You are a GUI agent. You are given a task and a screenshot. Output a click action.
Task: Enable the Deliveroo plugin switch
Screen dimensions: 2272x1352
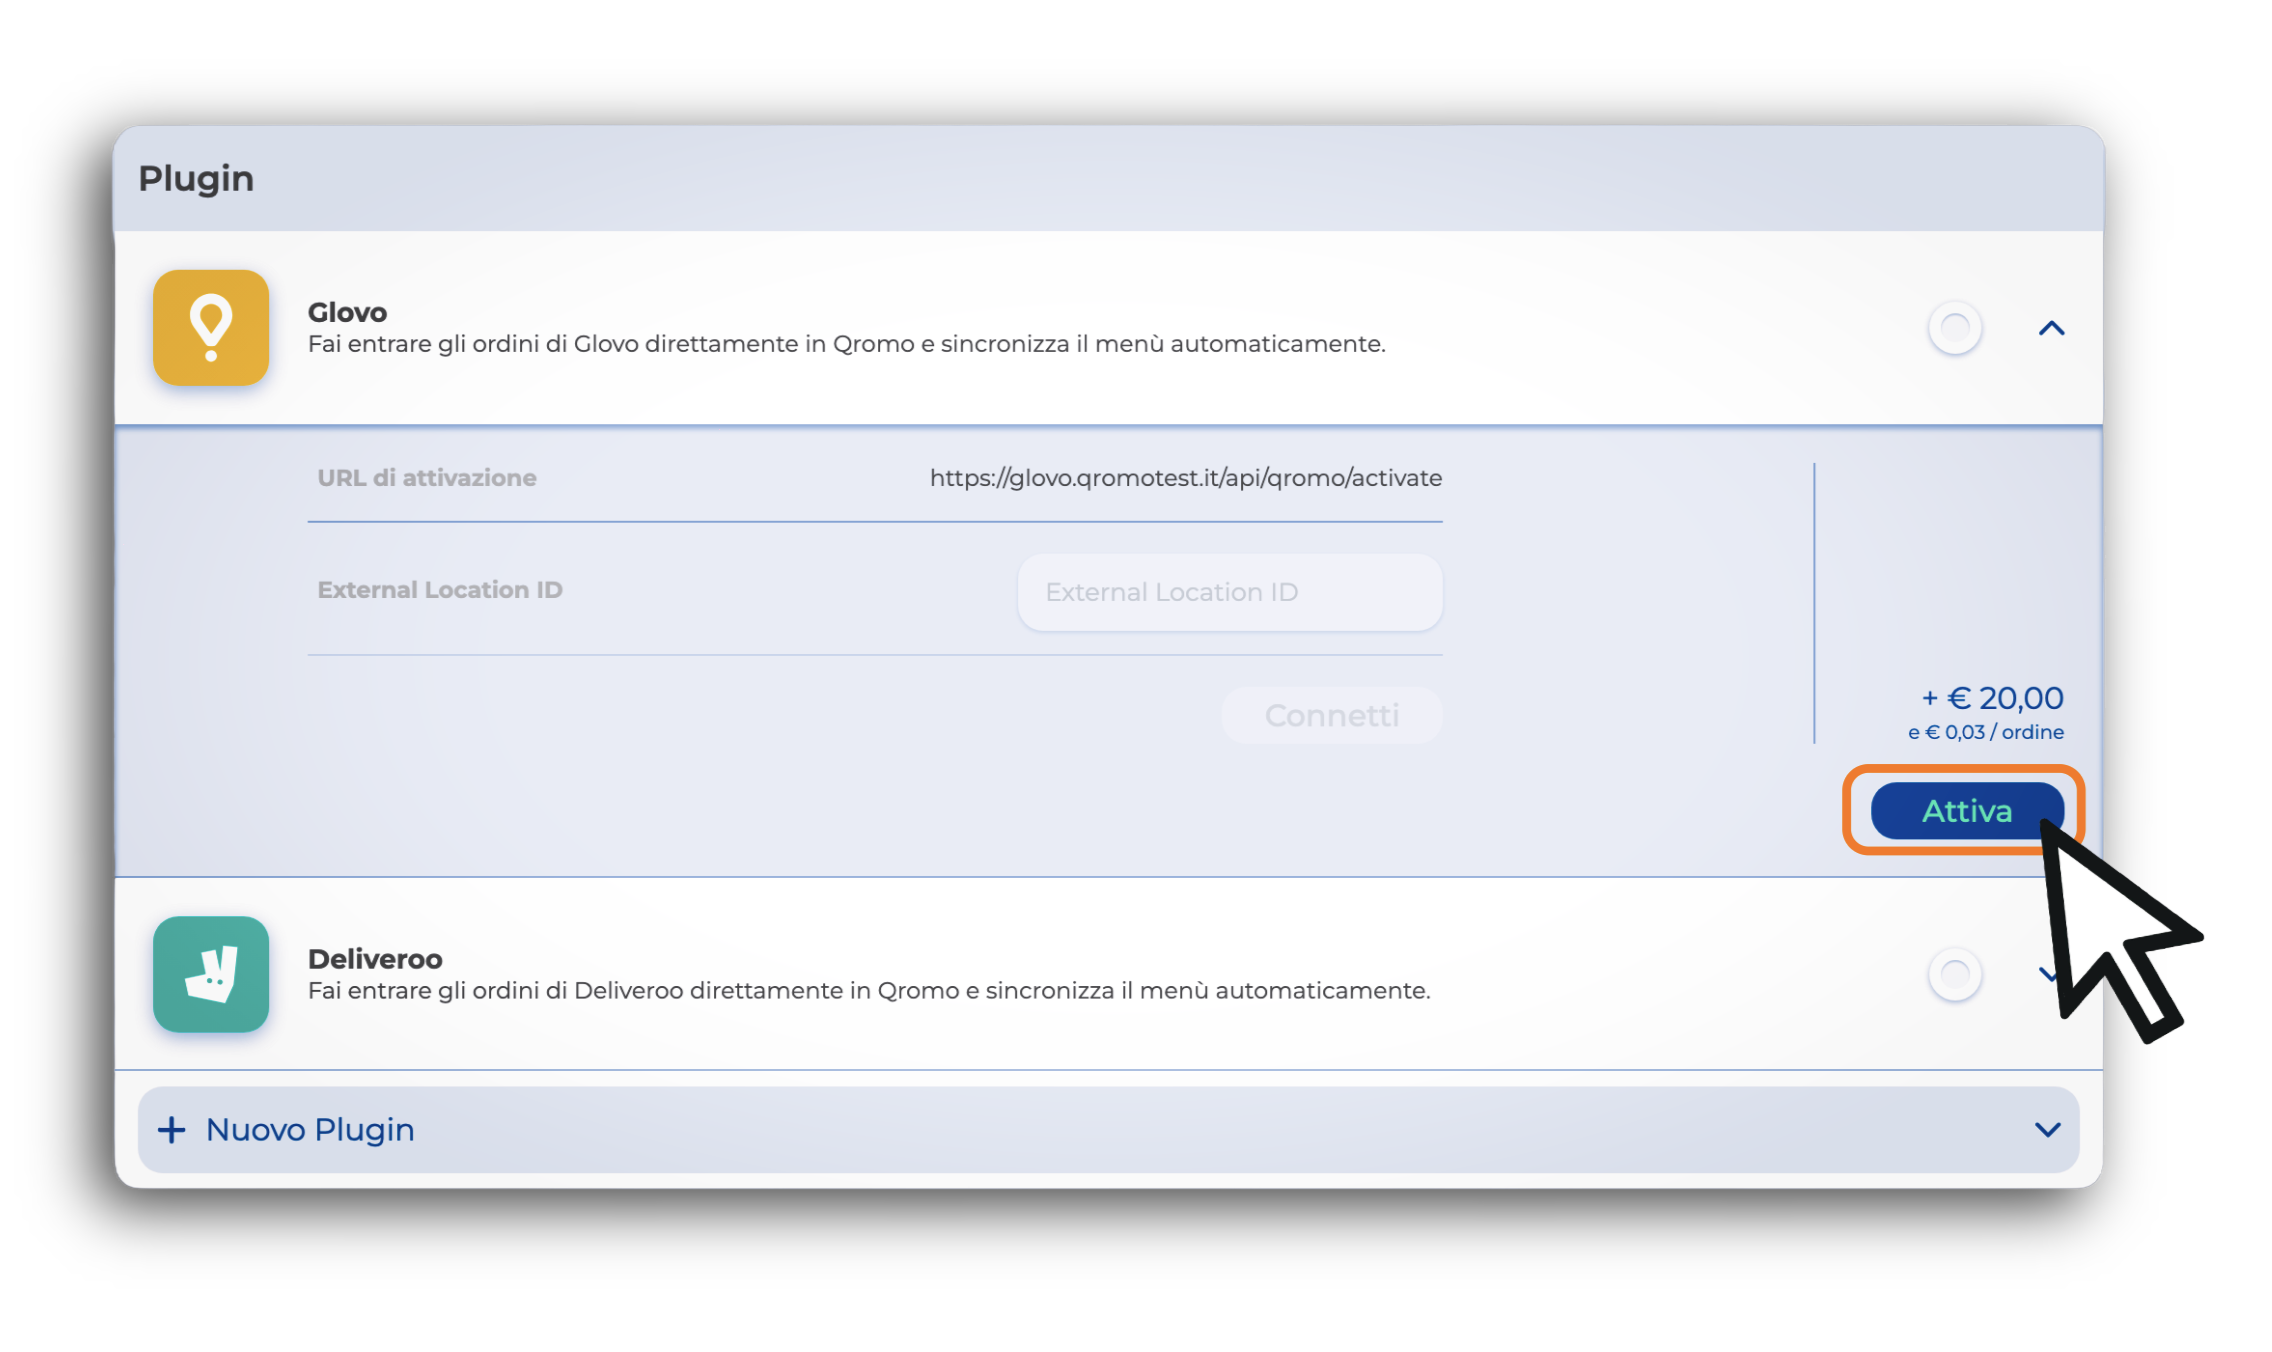tap(1955, 974)
